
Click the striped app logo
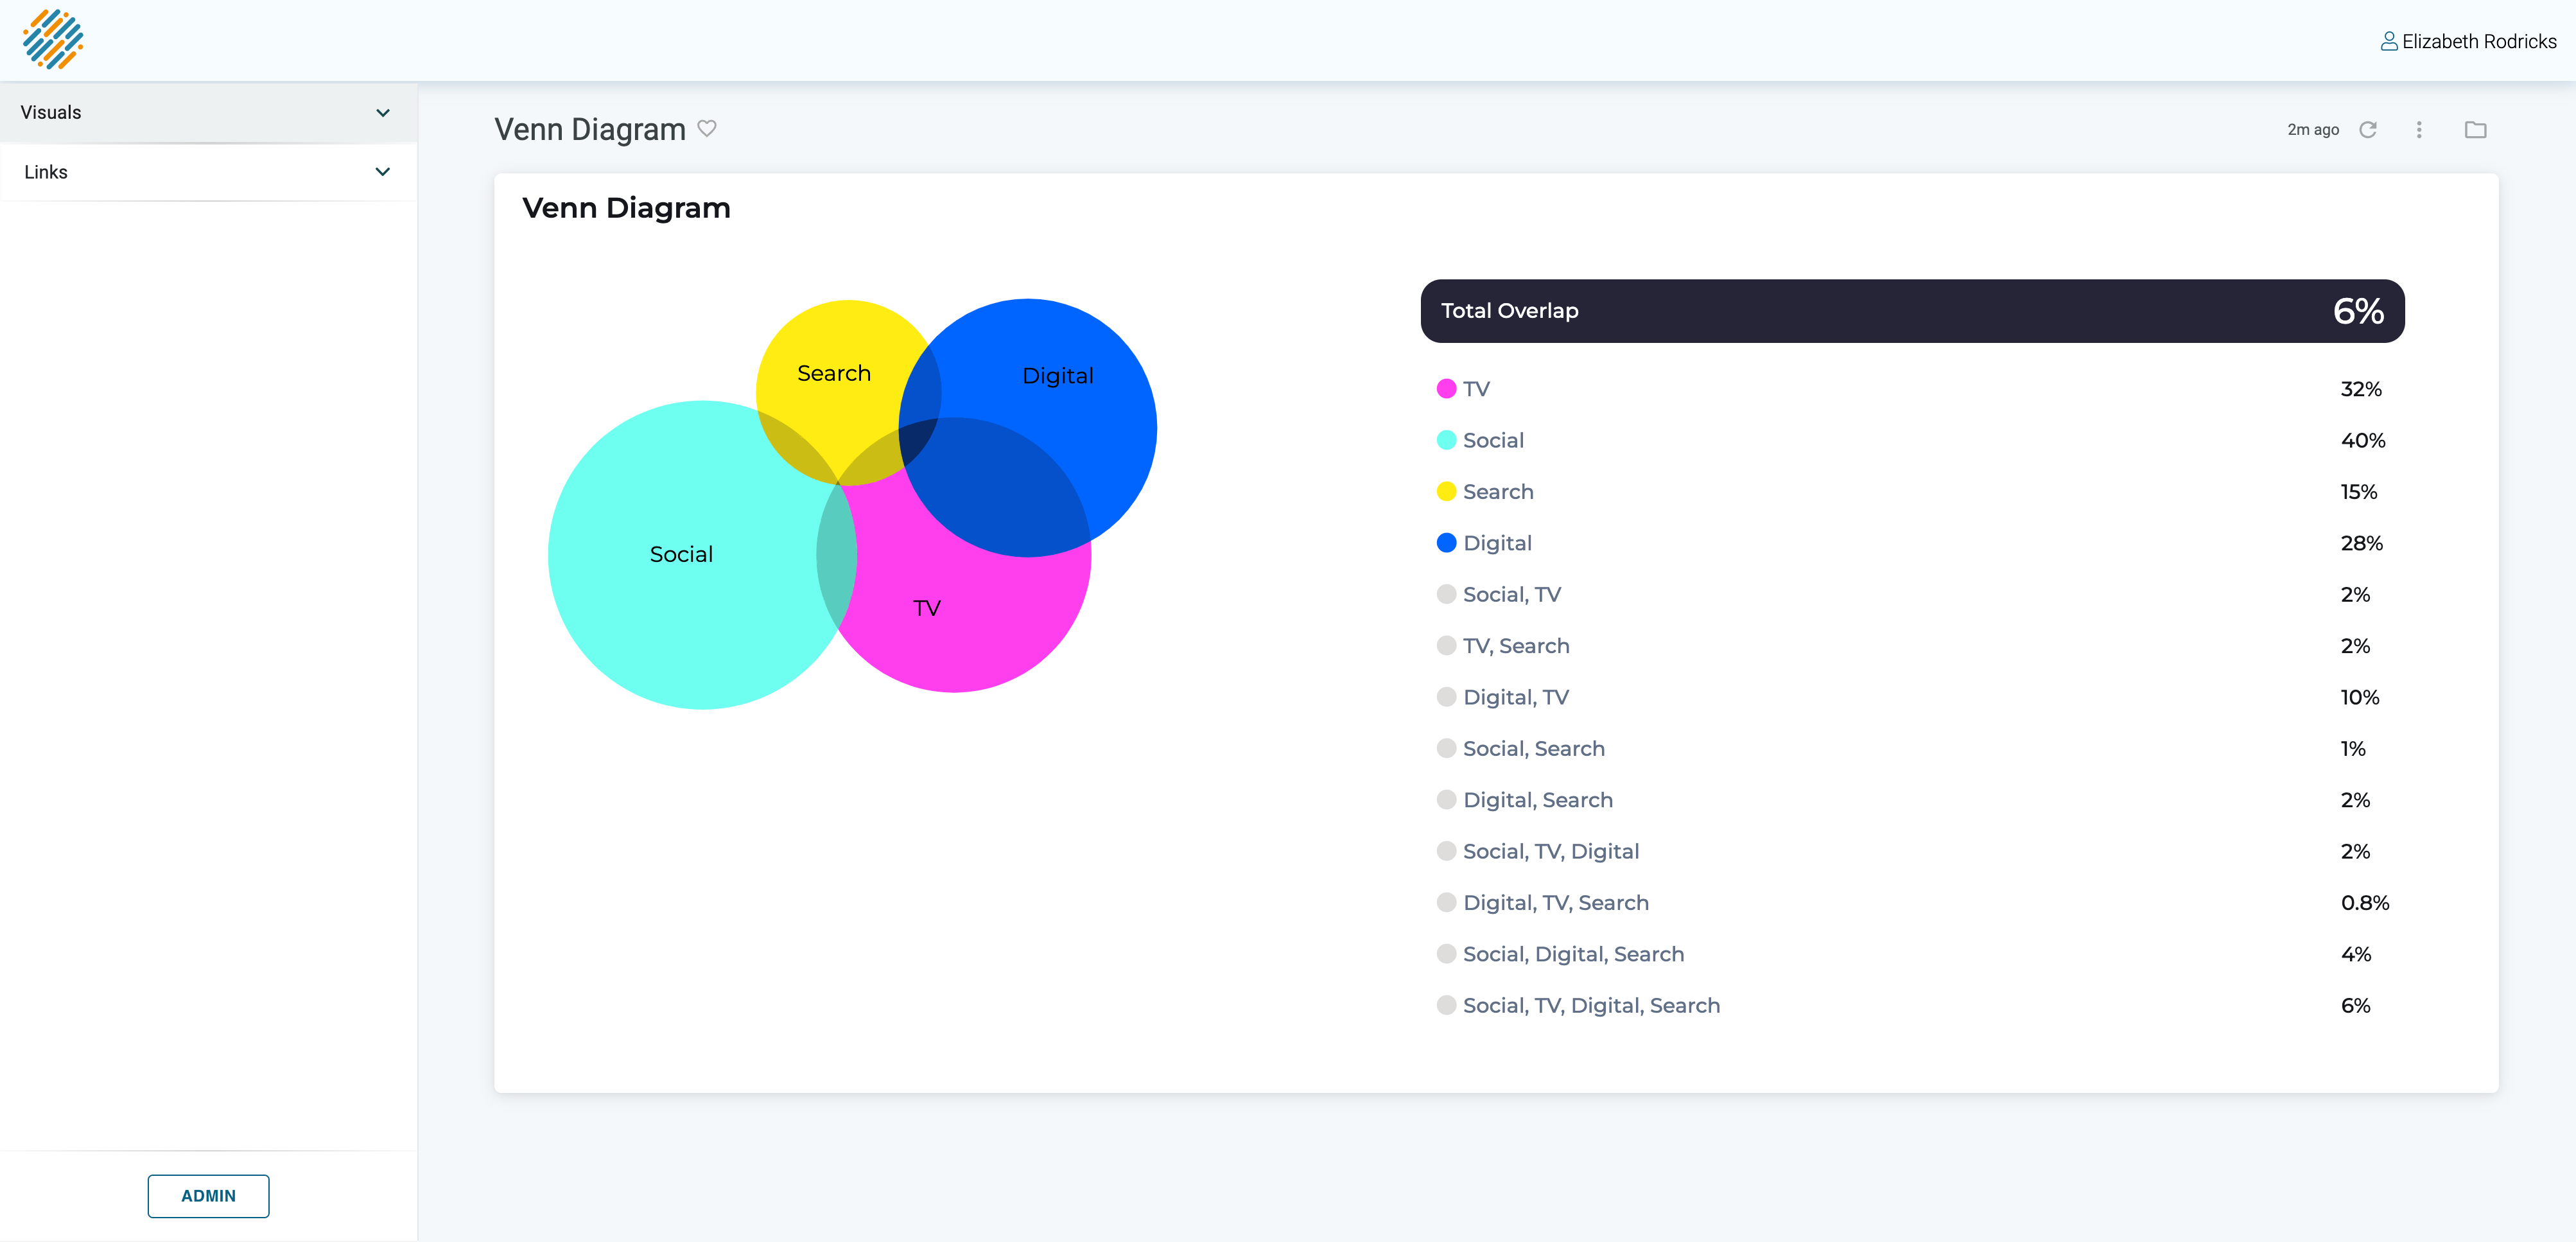[53, 40]
